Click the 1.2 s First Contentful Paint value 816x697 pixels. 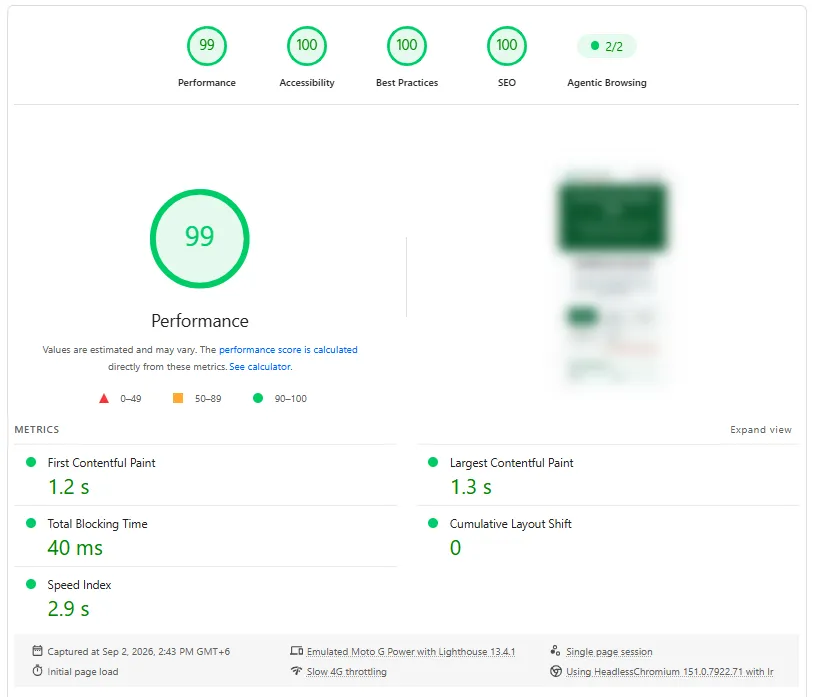pos(69,487)
